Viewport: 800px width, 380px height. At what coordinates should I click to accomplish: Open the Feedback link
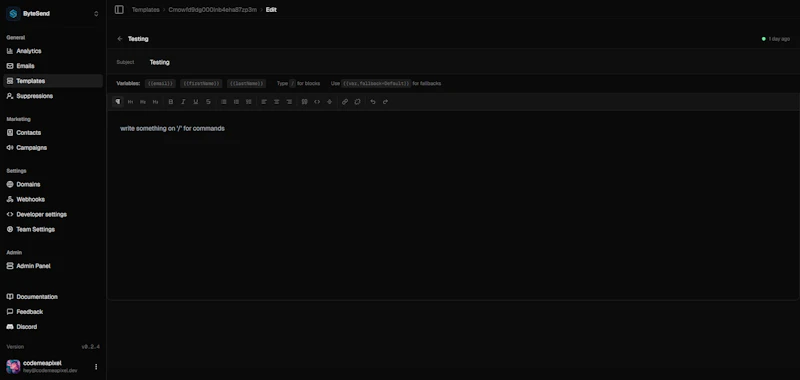(x=53, y=312)
